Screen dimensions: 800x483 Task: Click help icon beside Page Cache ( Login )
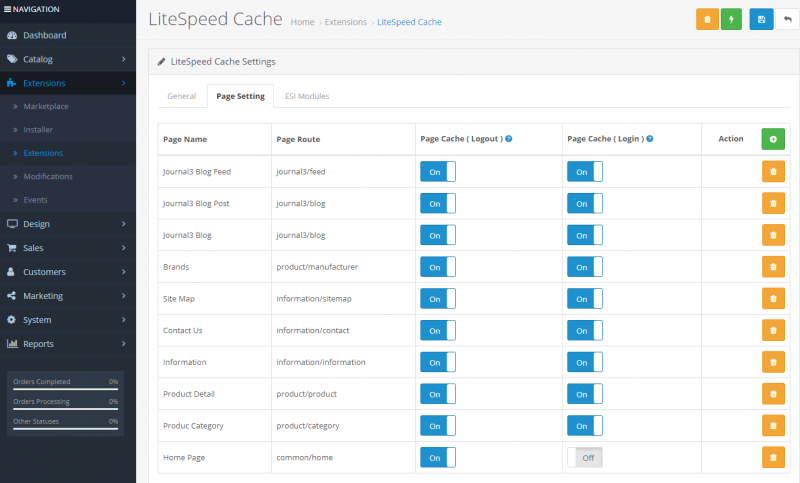pos(649,139)
